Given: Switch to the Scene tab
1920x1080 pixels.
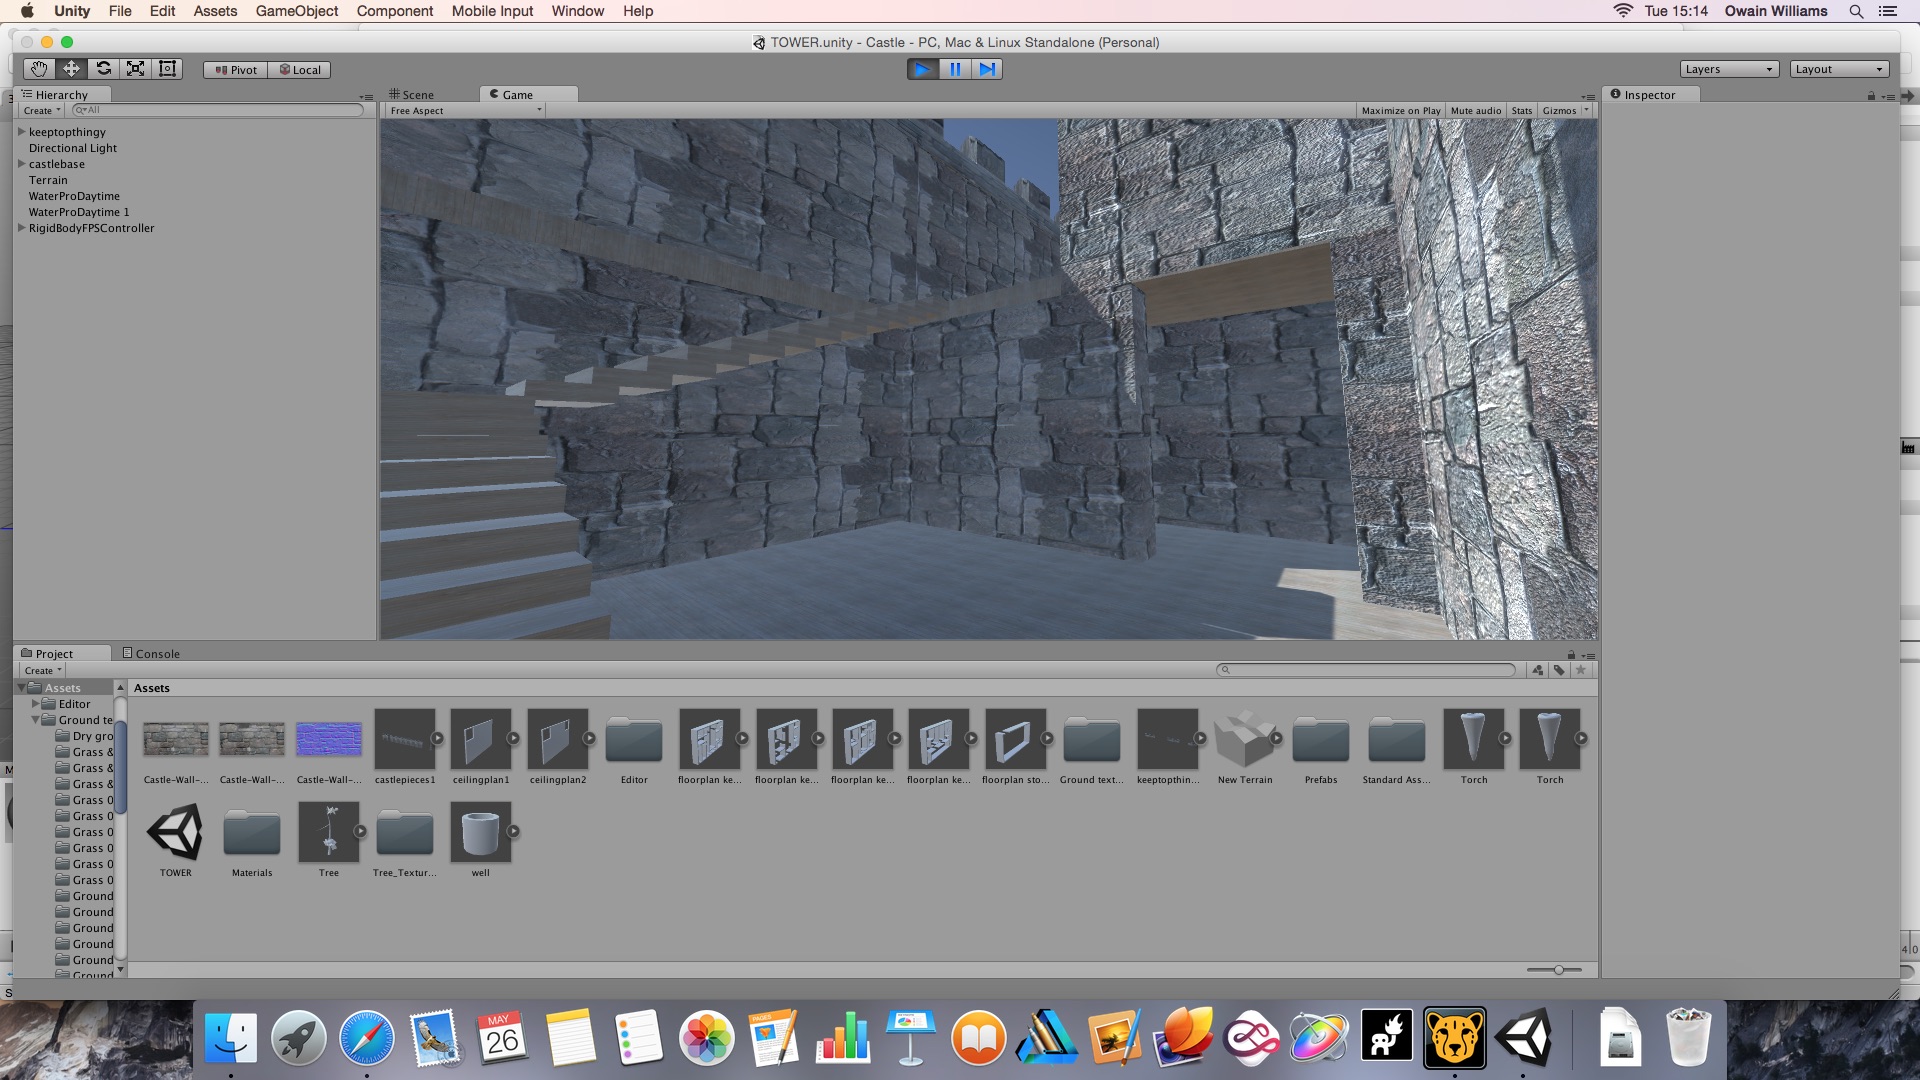Looking at the screenshot, I should 412,95.
